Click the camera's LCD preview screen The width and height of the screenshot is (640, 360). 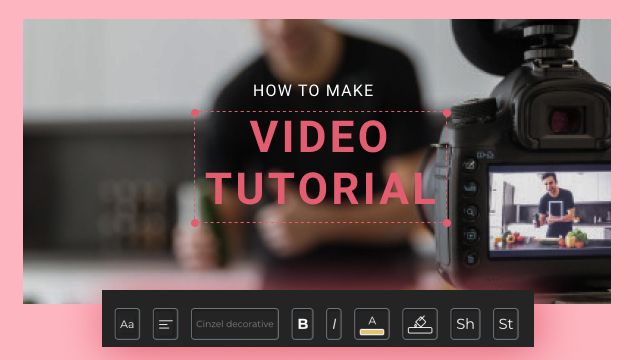[x=549, y=211]
